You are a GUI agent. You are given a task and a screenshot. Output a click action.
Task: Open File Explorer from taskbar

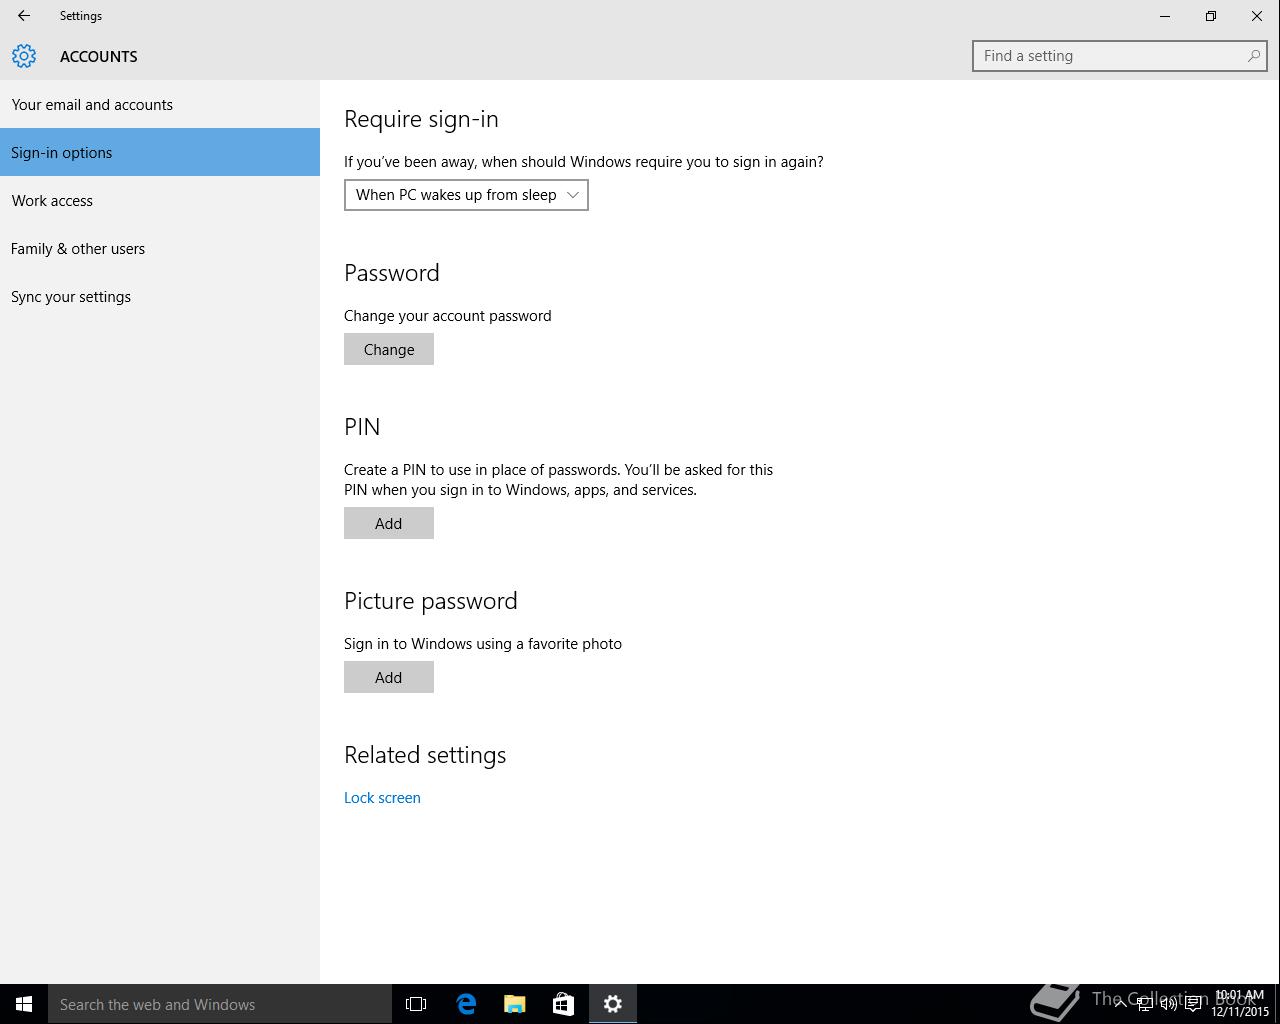(x=515, y=1004)
